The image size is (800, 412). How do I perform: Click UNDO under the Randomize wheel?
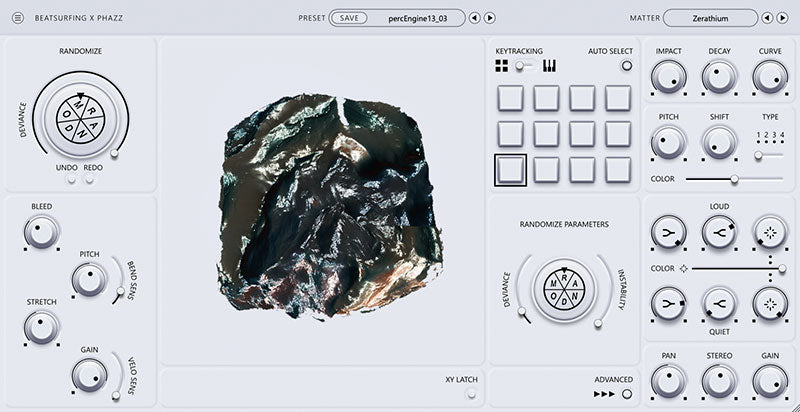point(66,168)
